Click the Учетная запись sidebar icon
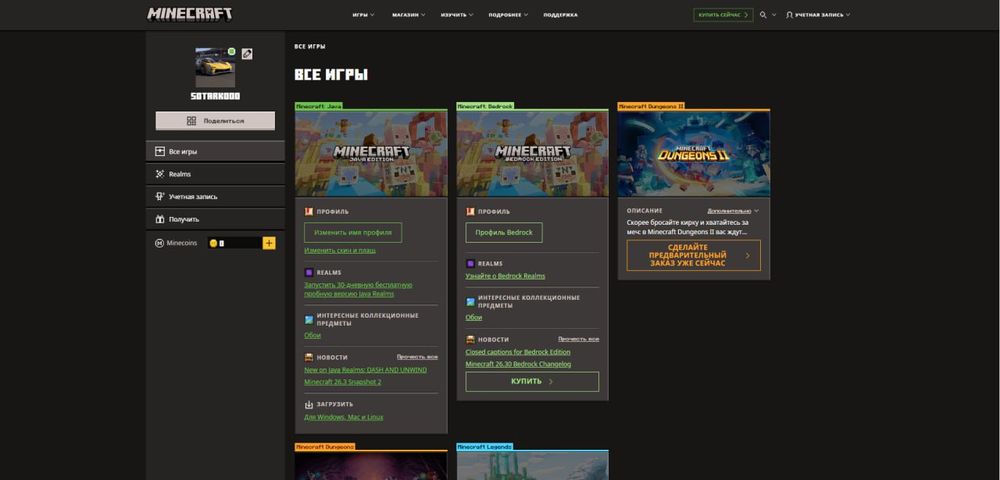The image size is (1000, 480). pyautogui.click(x=160, y=196)
